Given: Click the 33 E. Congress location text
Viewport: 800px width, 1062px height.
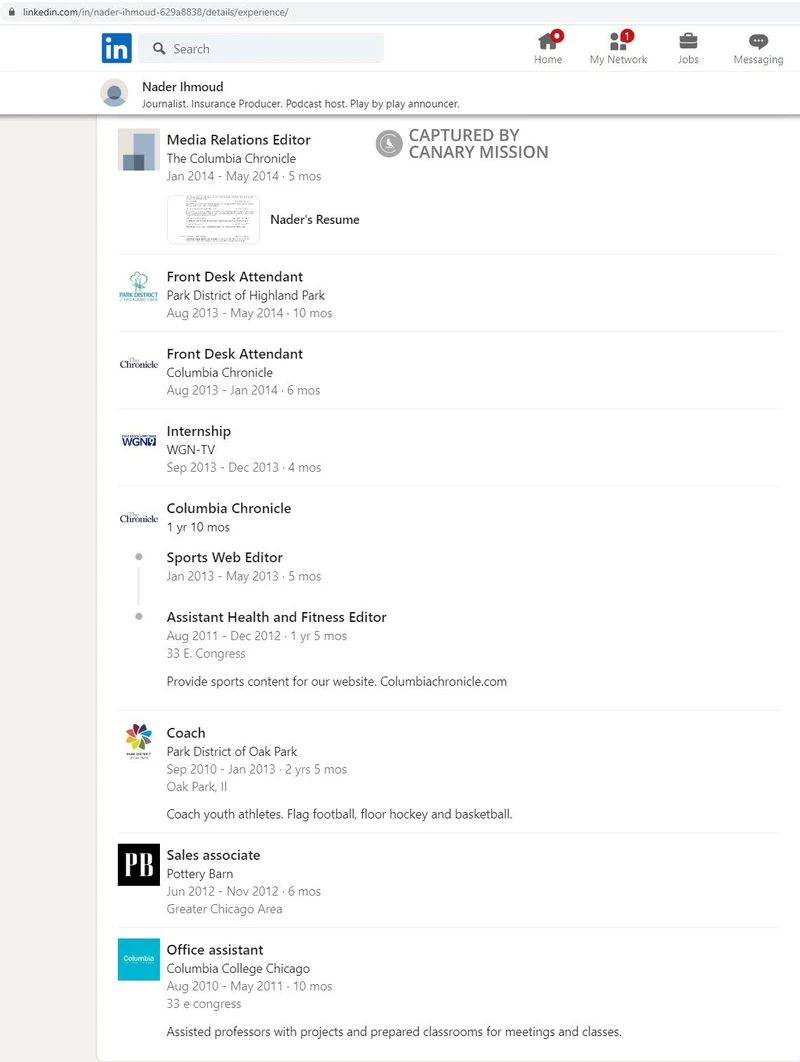Looking at the screenshot, I should (x=206, y=654).
